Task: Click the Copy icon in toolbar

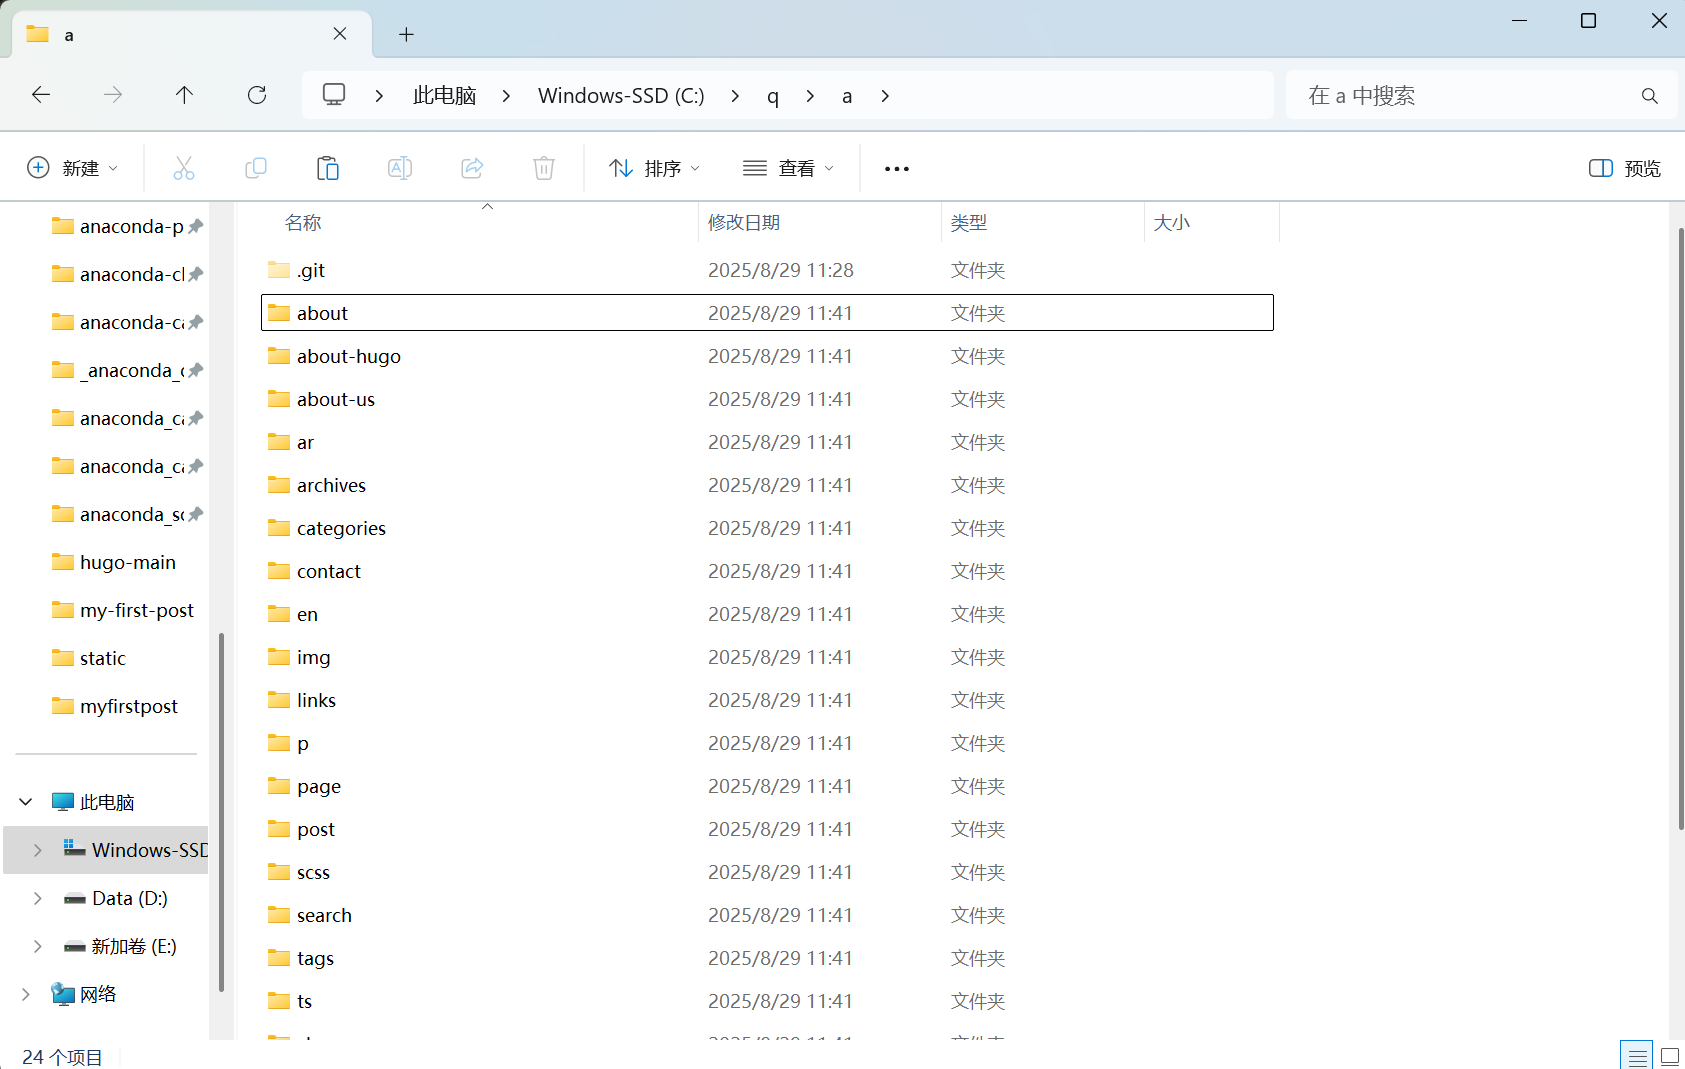Action: click(256, 168)
